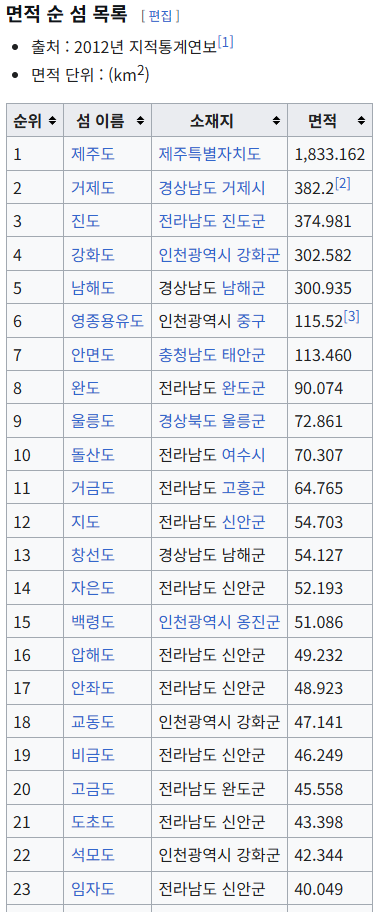Select the area value 374.981
This screenshot has width=379, height=912.
pos(323,221)
